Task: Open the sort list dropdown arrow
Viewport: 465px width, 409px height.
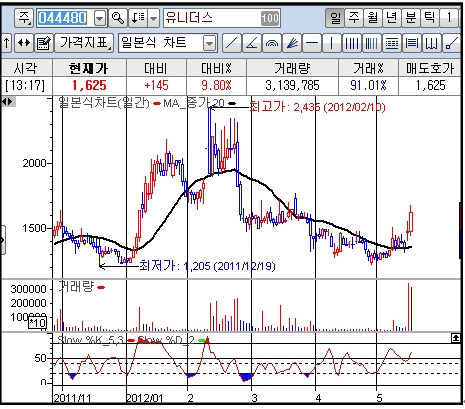Action: click(x=153, y=18)
